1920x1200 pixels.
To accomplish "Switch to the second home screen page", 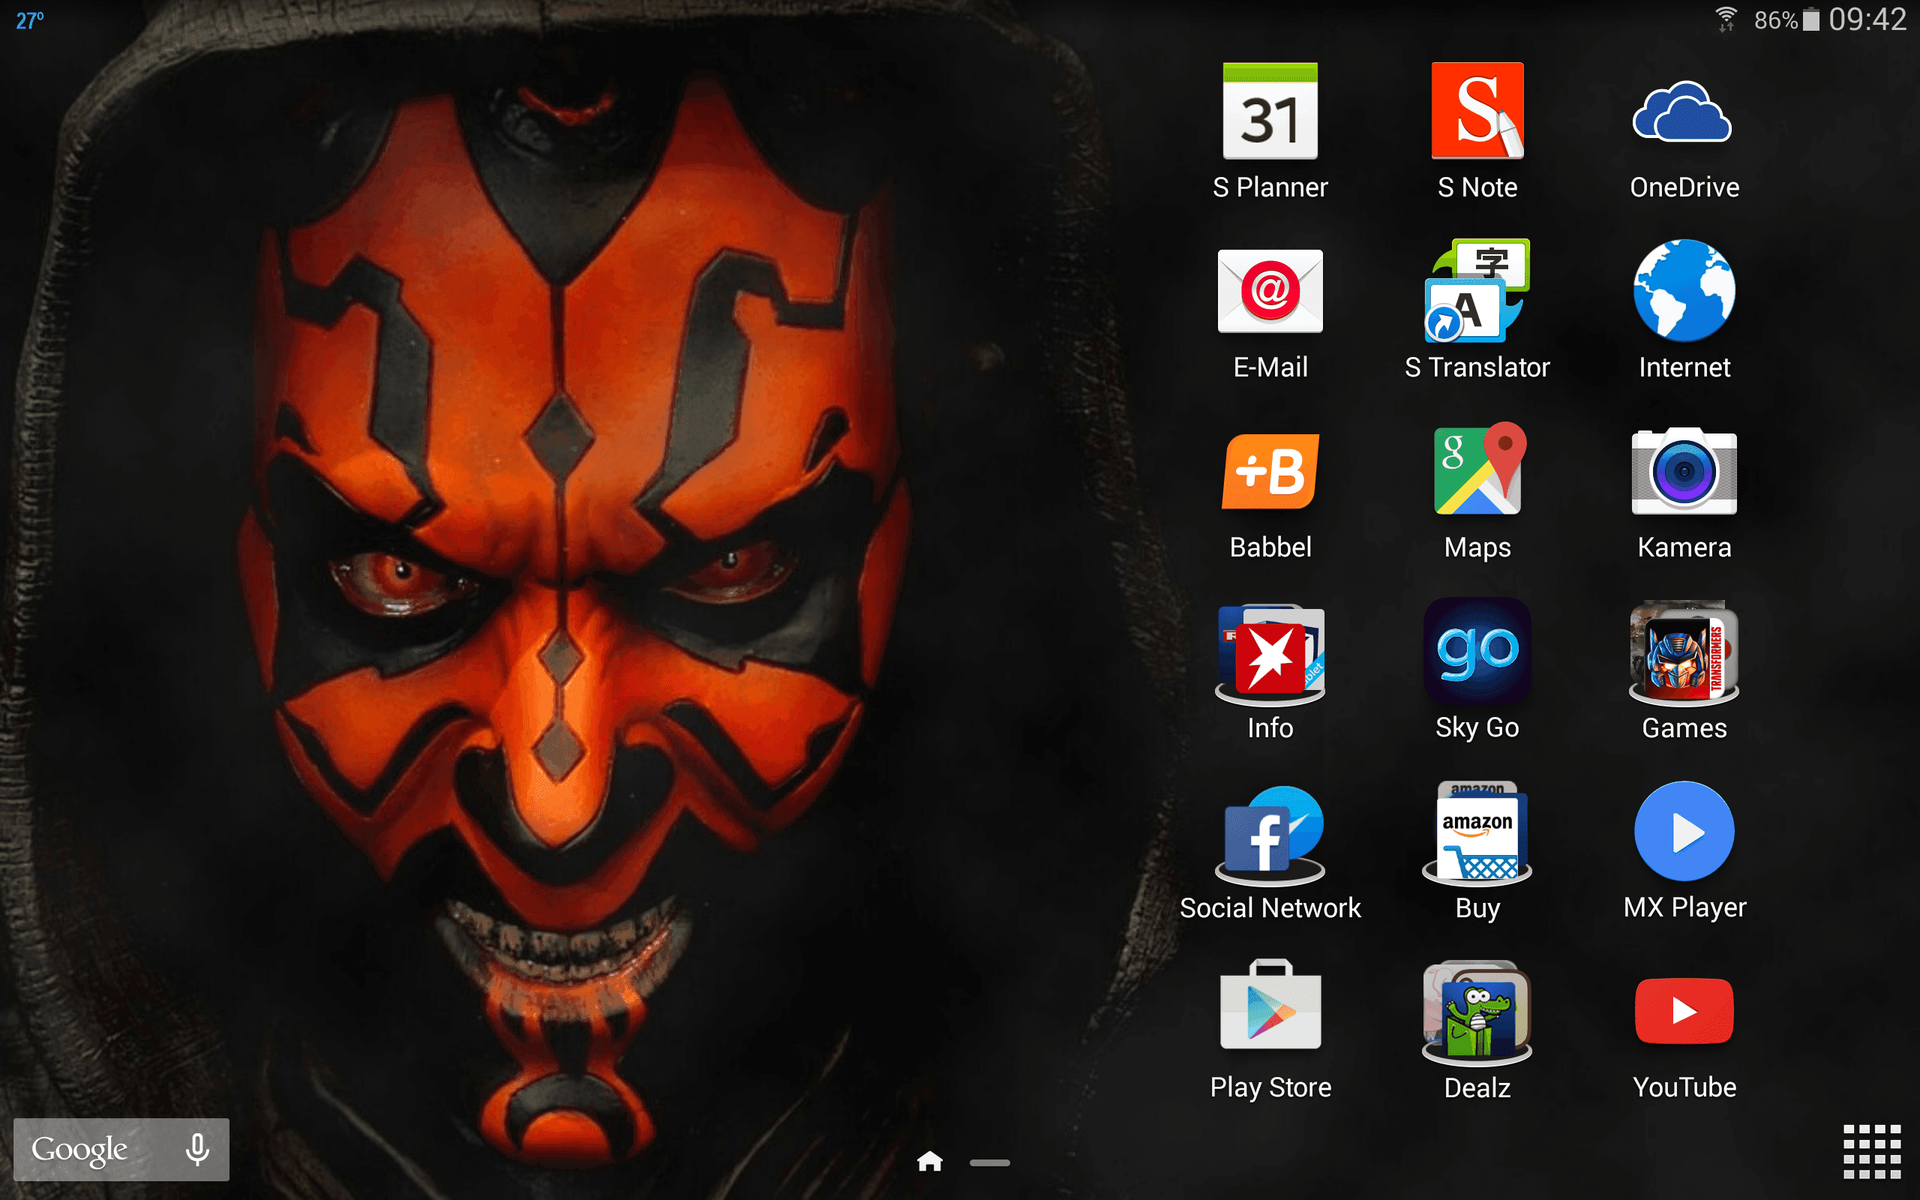I will 990,1163.
